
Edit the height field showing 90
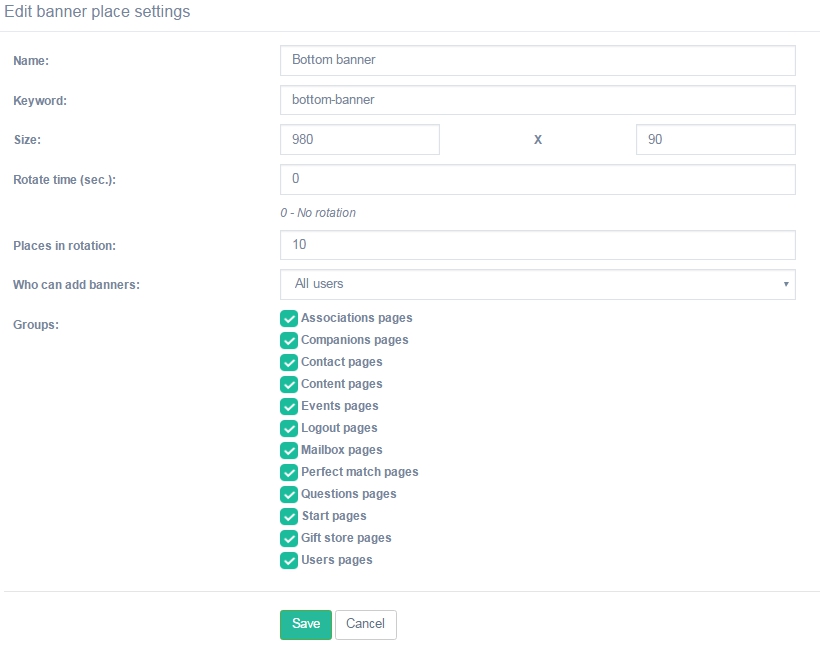(715, 140)
